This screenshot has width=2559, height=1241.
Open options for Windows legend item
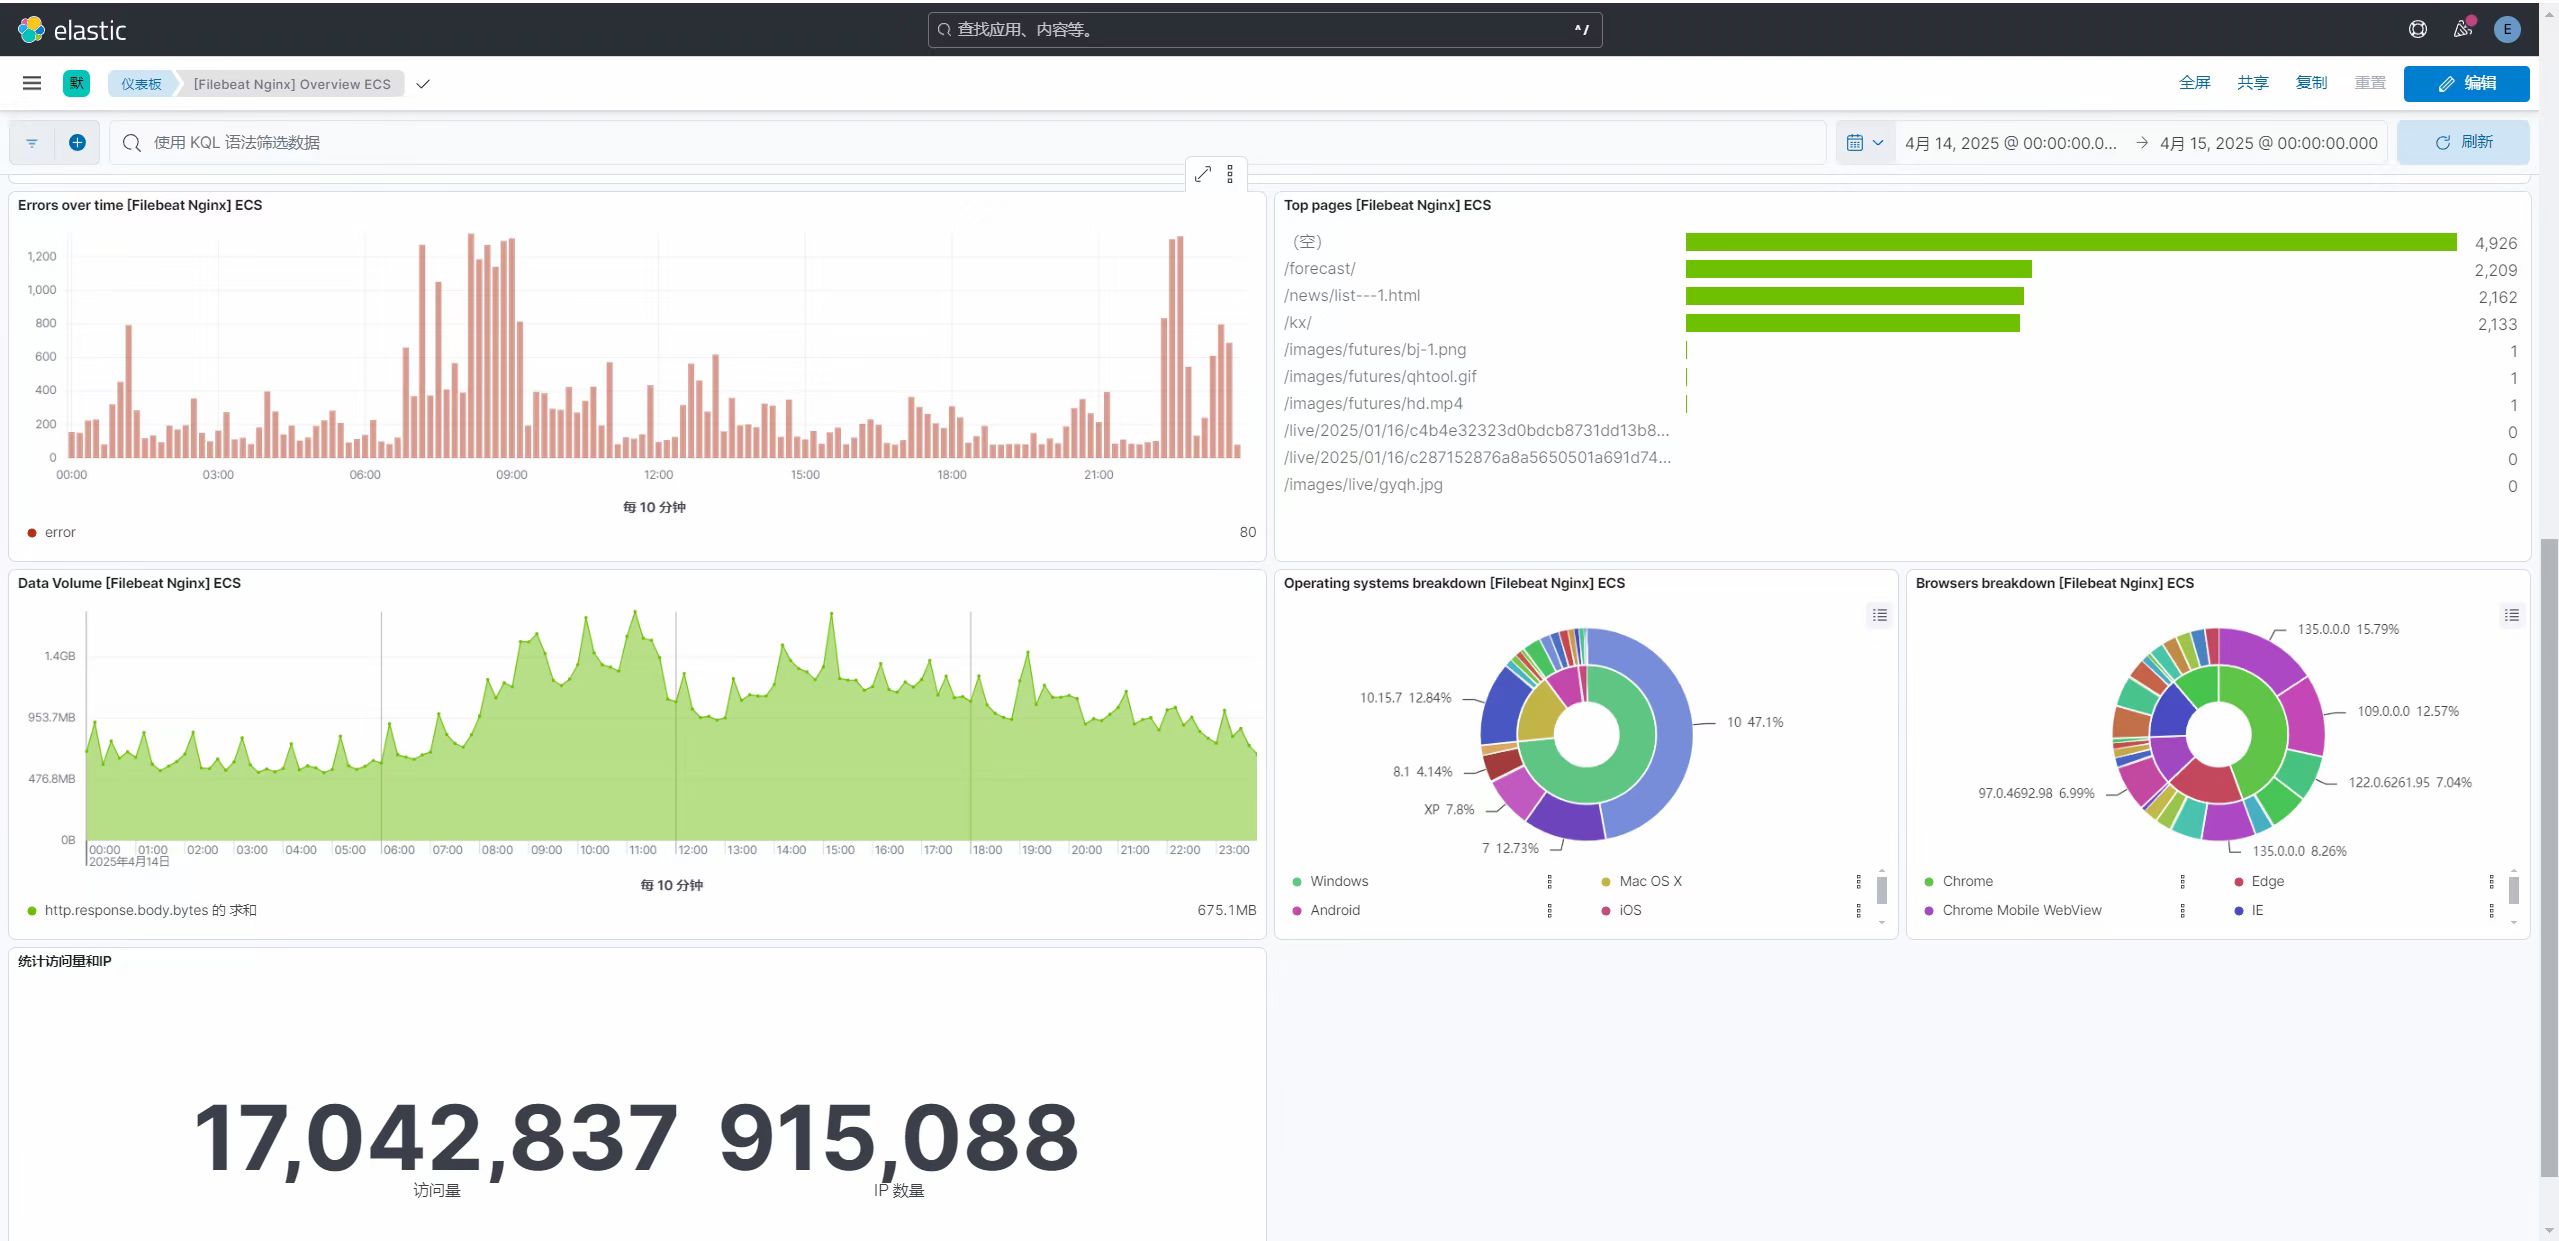1549,881
